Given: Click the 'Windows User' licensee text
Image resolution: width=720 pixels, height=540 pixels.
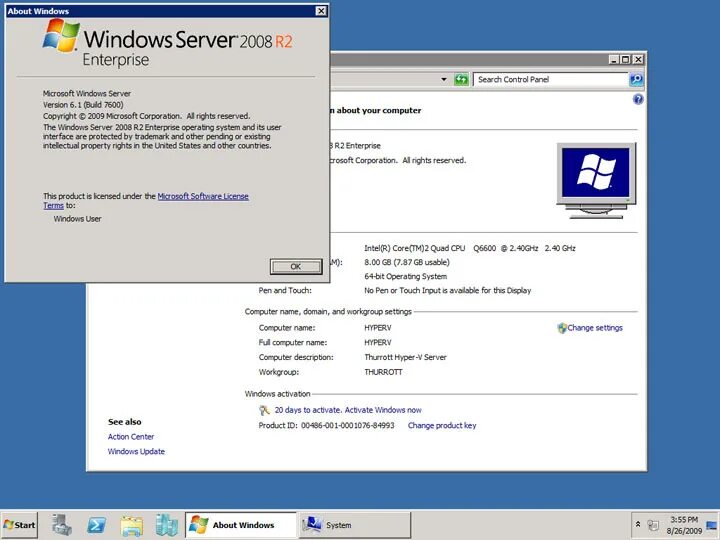Looking at the screenshot, I should coord(77,219).
